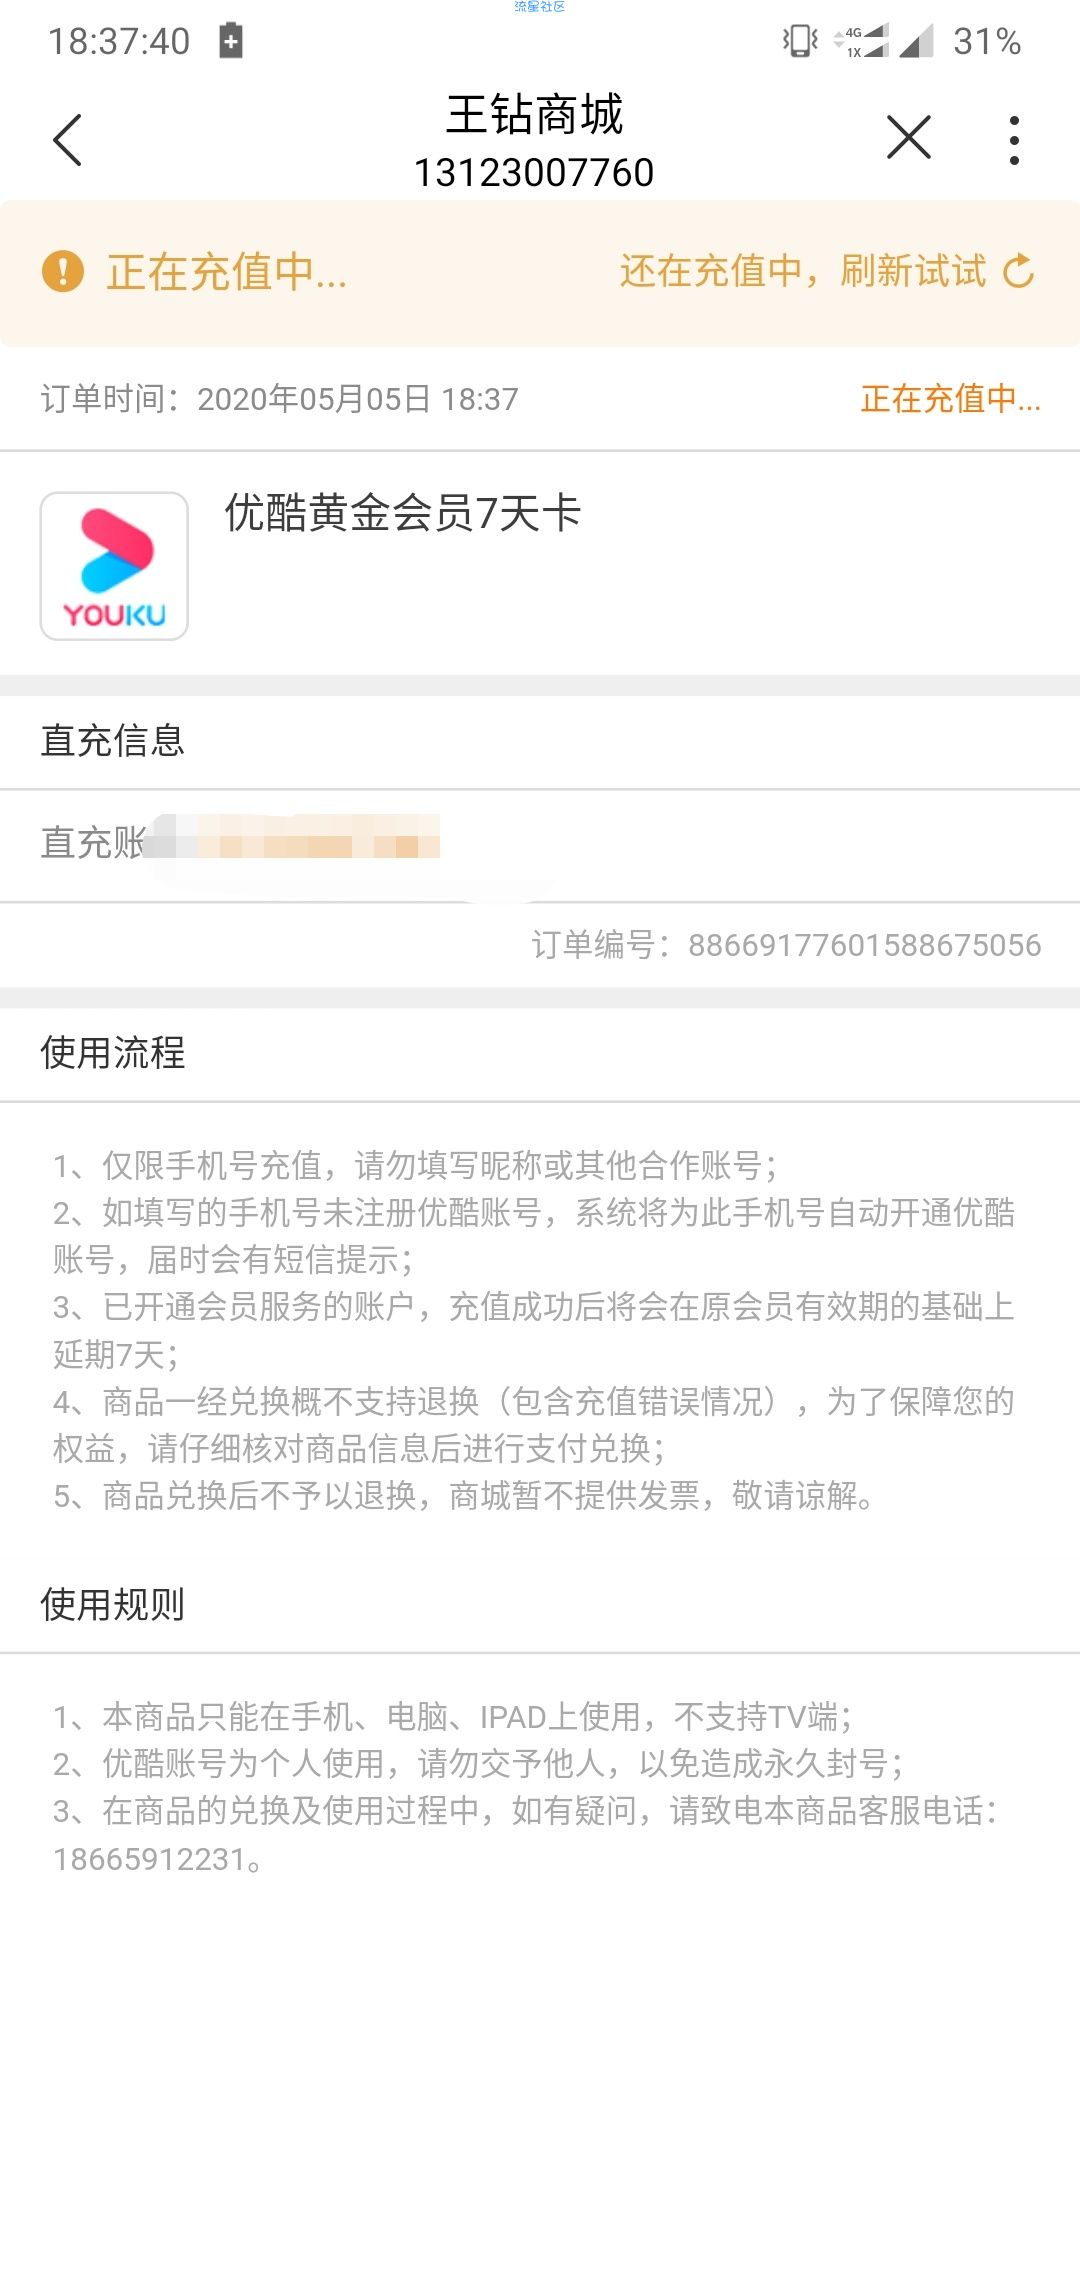Close the page with the X icon
This screenshot has width=1080, height=2280.
coord(908,137)
